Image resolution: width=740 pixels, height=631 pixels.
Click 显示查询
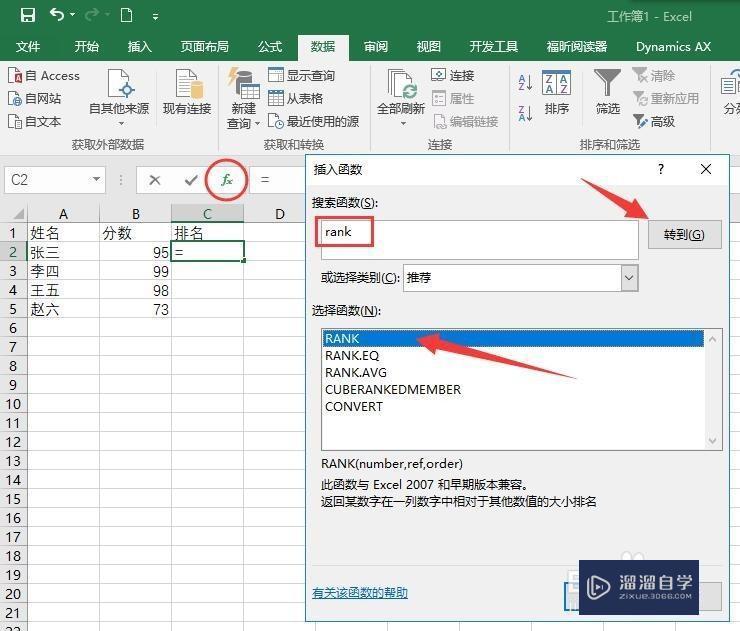tap(302, 75)
